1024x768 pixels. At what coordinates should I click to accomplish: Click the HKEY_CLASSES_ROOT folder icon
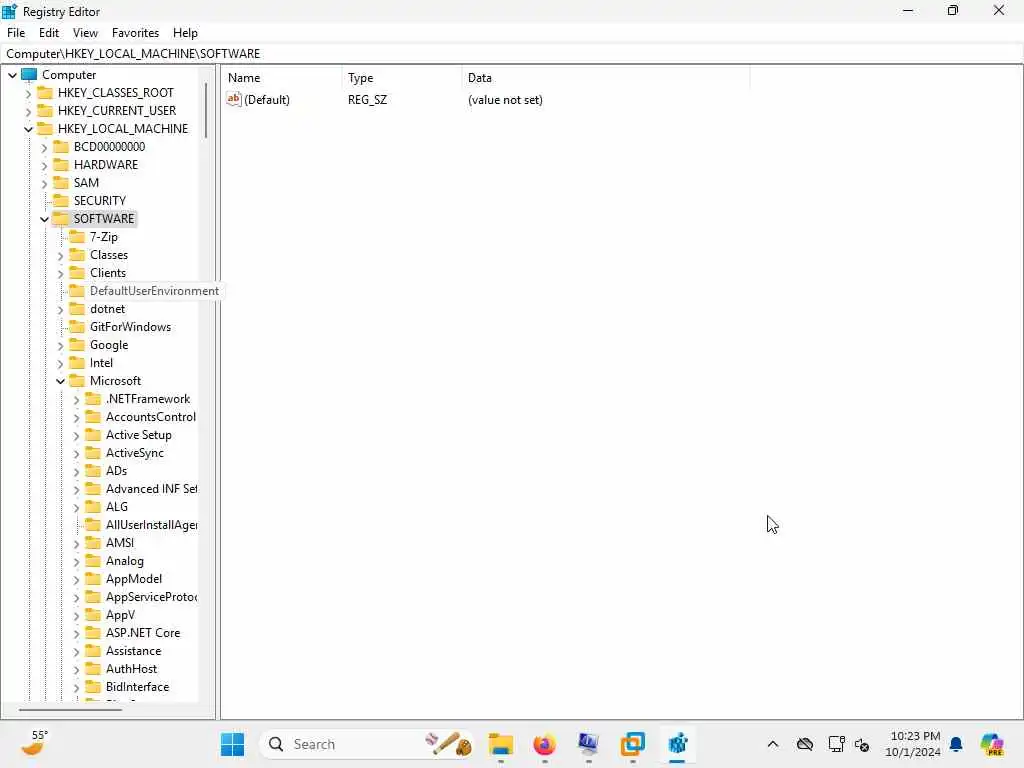coord(45,92)
